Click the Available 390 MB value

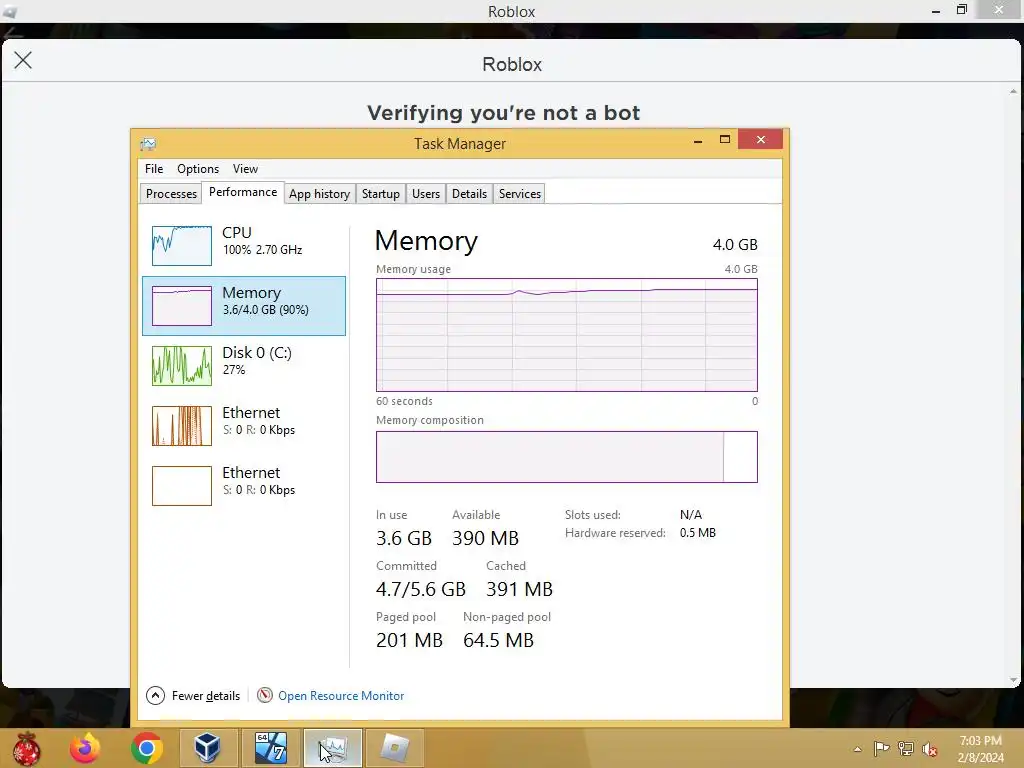click(485, 538)
